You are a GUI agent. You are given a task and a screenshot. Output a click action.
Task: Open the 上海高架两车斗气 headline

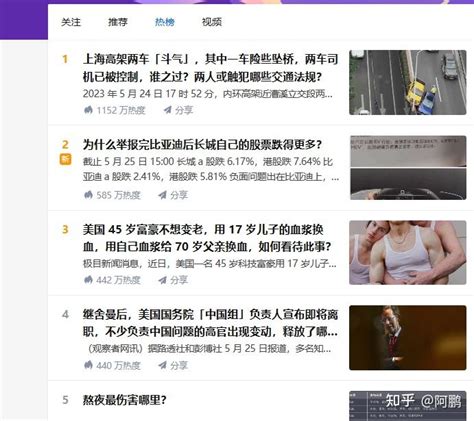(x=210, y=68)
